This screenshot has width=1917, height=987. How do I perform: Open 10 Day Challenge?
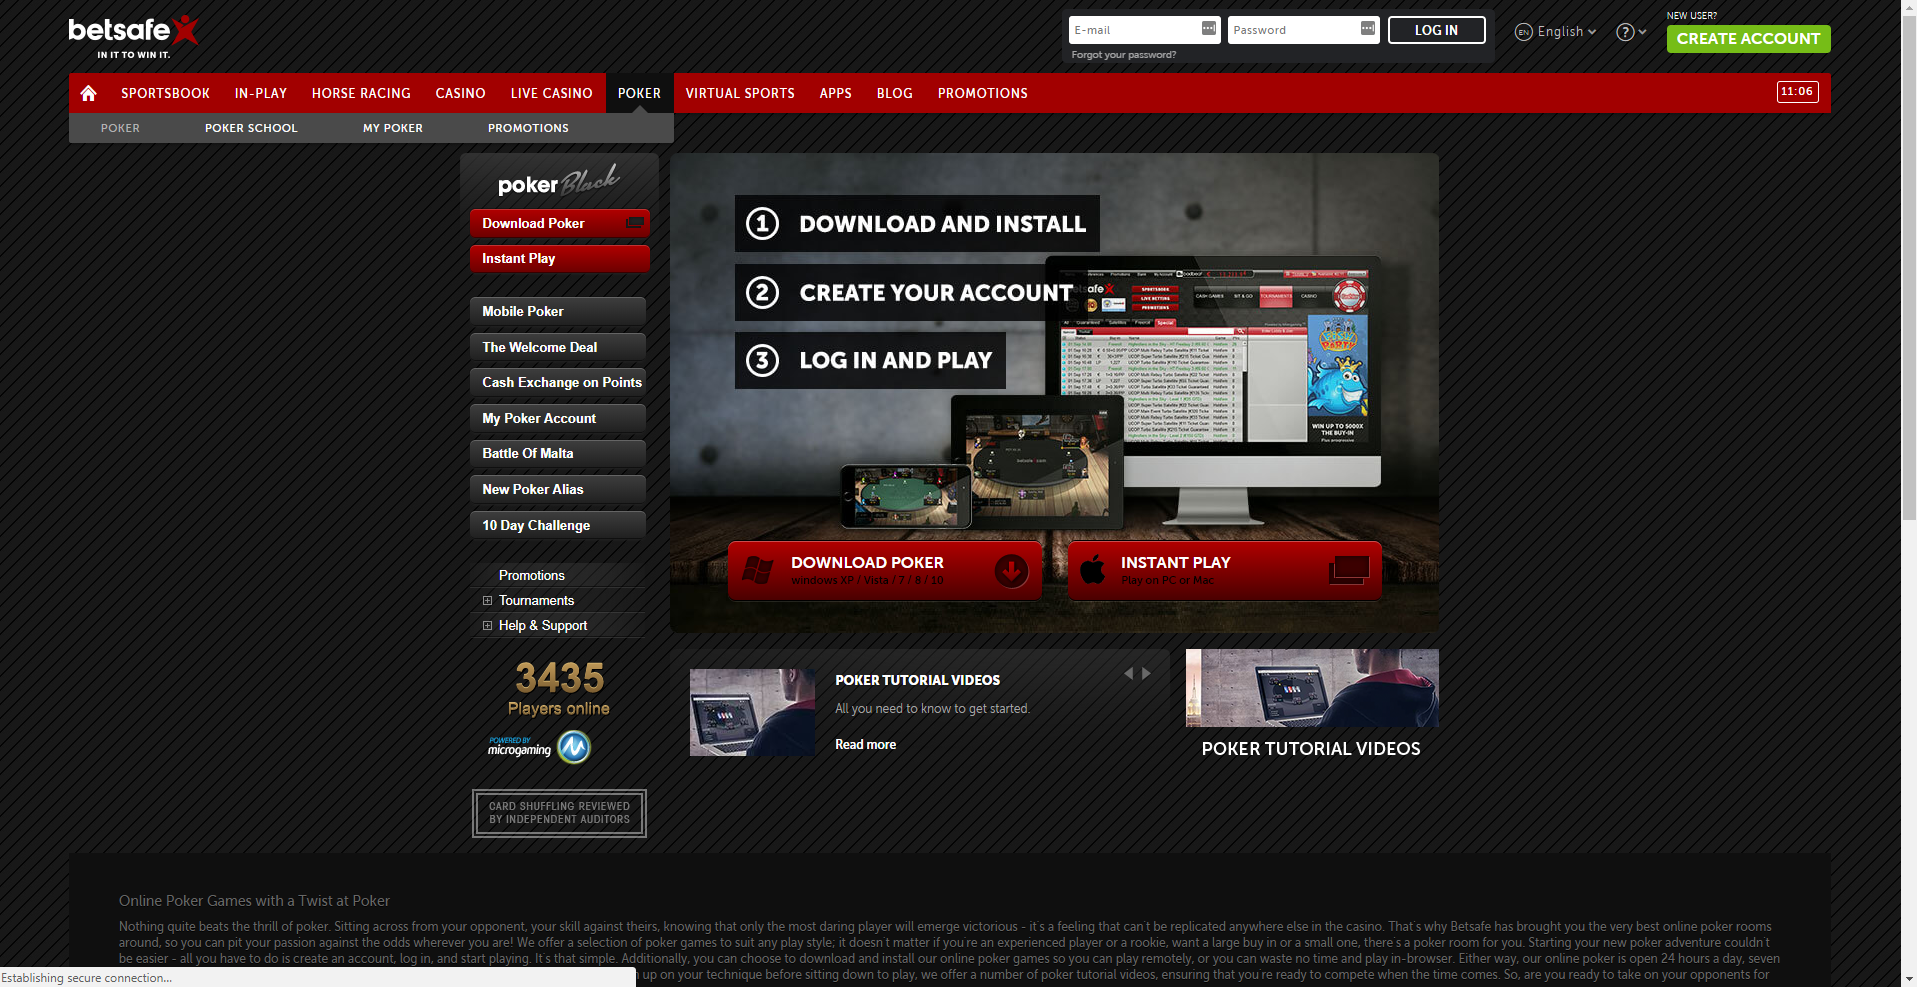click(x=558, y=525)
